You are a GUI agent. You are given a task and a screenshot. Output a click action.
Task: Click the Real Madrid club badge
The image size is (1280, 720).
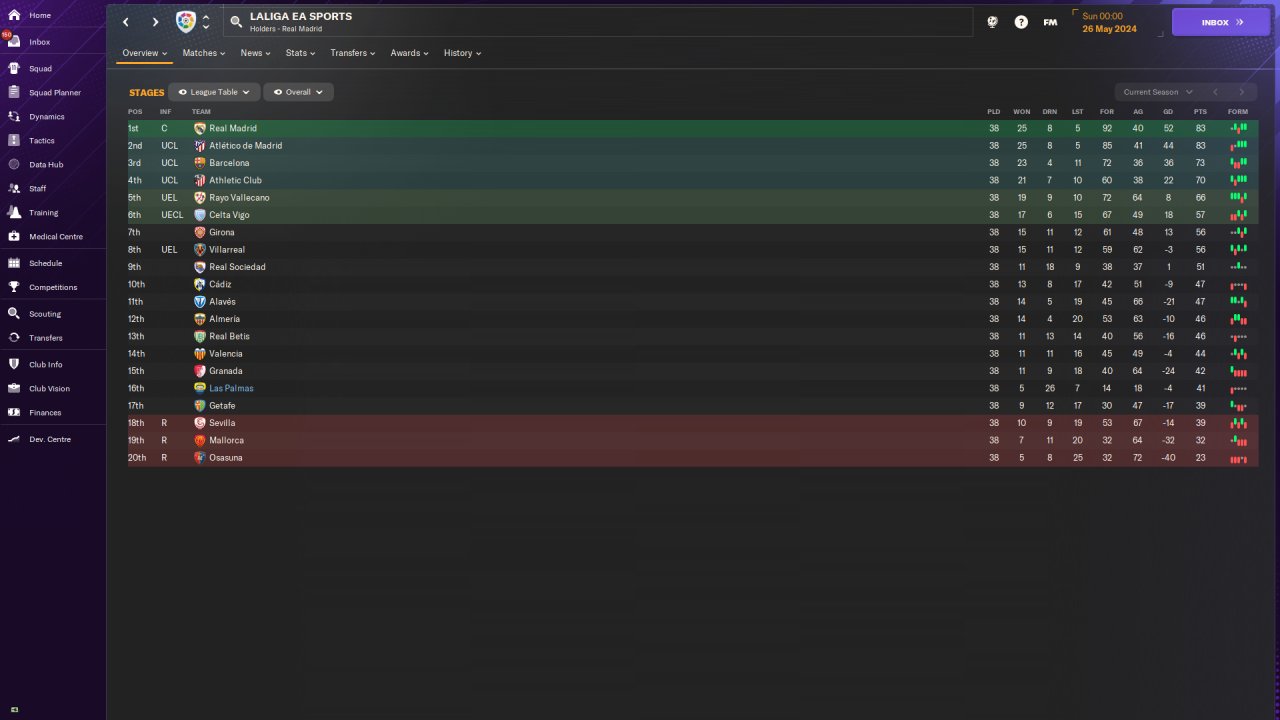(200, 129)
